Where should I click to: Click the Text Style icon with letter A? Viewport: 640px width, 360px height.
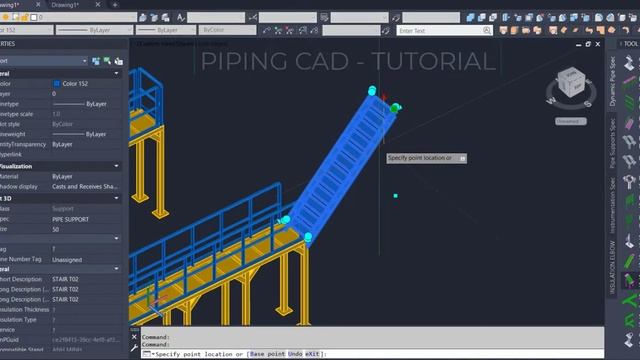180,18
